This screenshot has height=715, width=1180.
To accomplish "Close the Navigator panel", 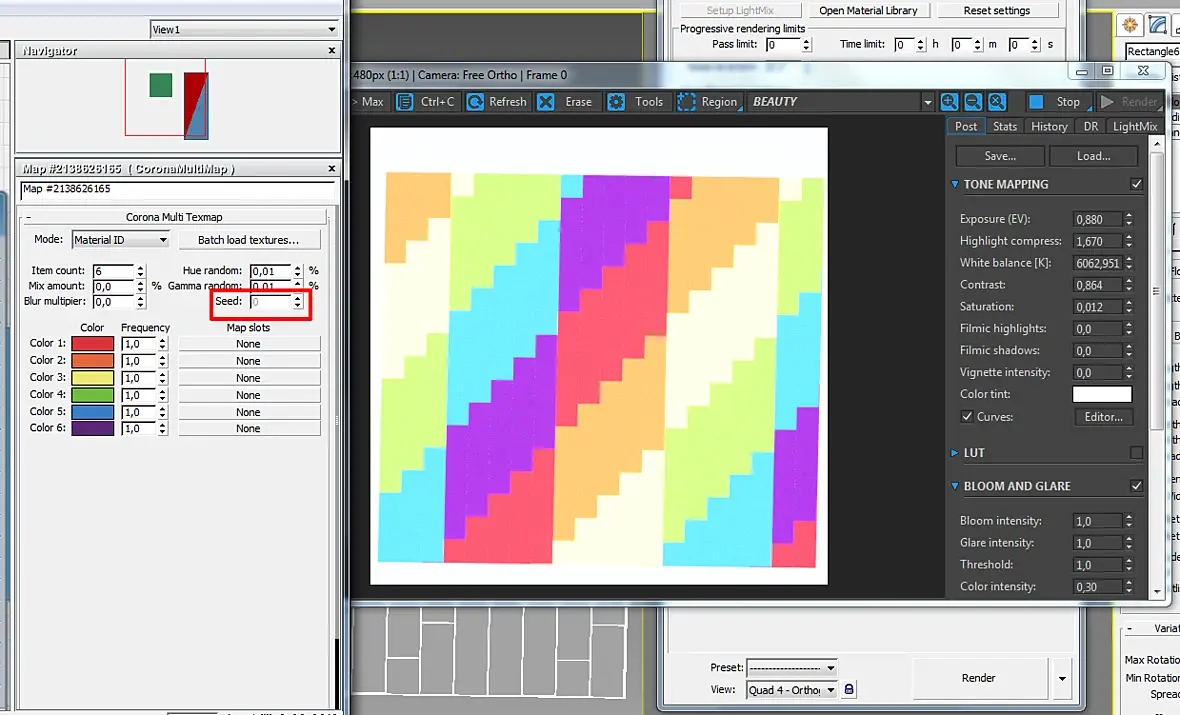I will coord(332,50).
